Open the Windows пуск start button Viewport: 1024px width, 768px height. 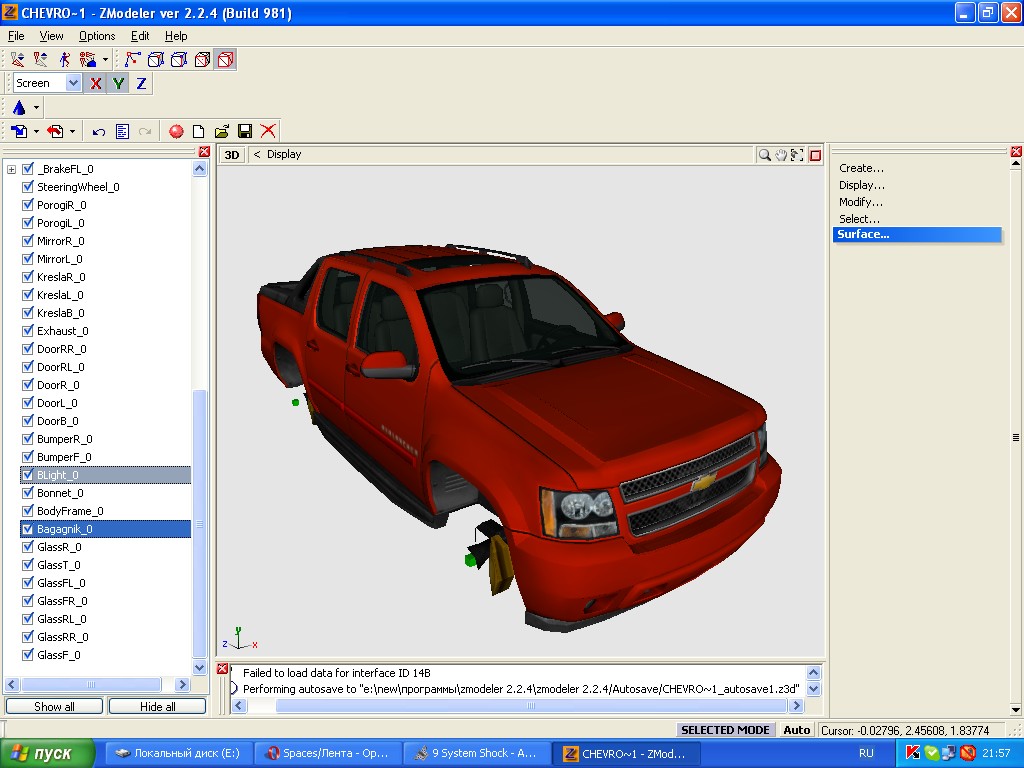47,754
